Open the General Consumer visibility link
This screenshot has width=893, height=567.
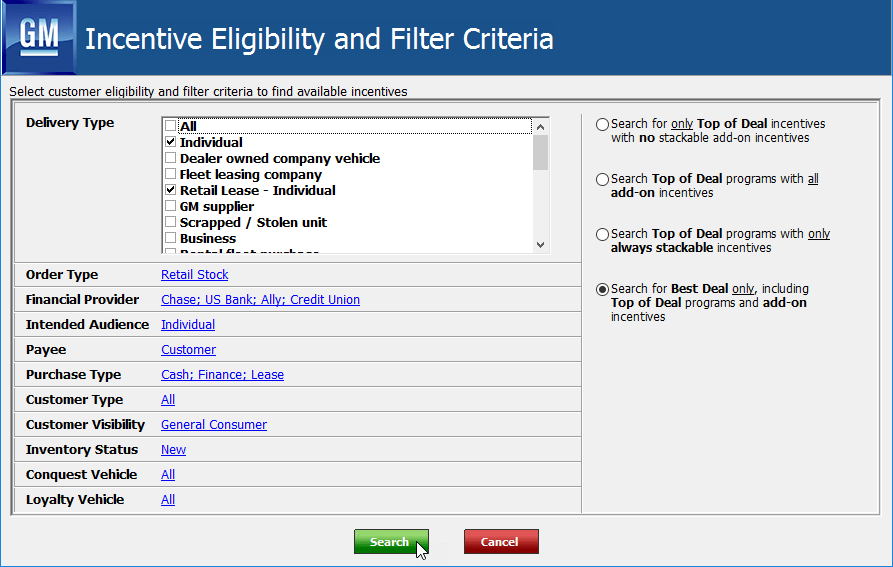[214, 425]
